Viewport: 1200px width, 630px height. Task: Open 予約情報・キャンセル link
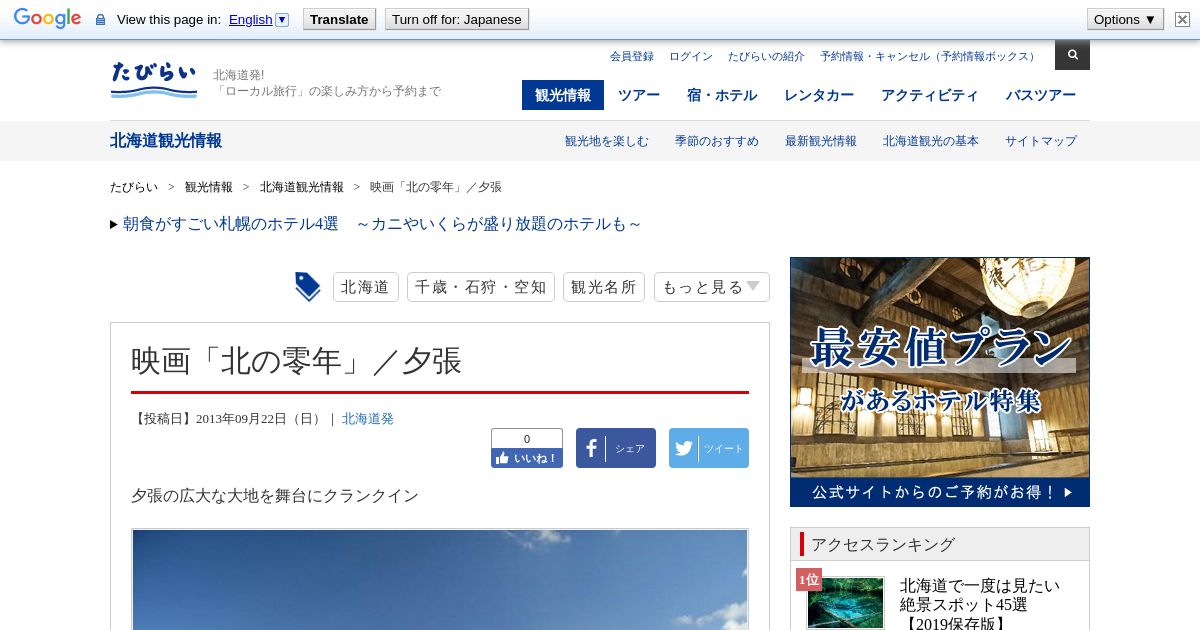[x=930, y=56]
